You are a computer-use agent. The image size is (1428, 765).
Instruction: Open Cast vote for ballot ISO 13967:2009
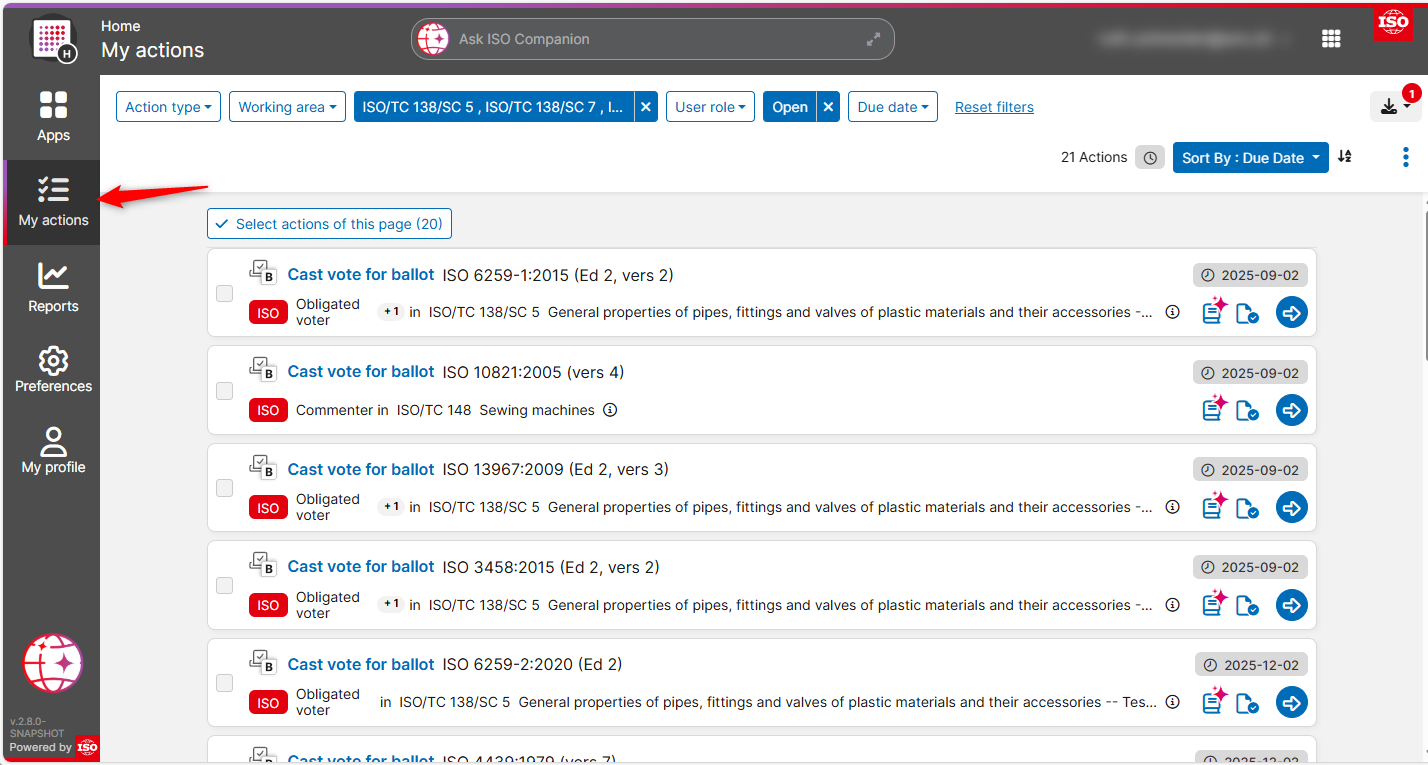(x=361, y=469)
